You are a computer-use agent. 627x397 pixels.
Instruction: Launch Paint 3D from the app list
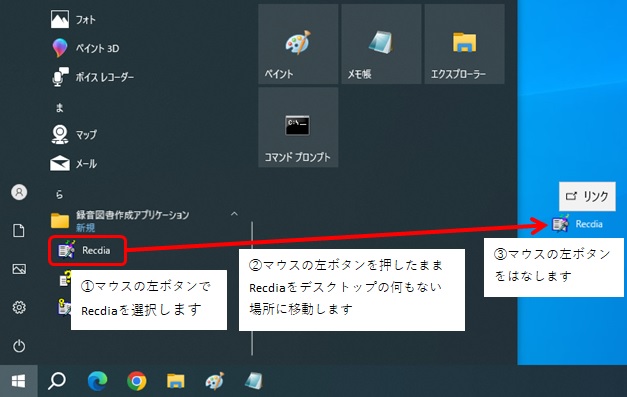[x=86, y=48]
